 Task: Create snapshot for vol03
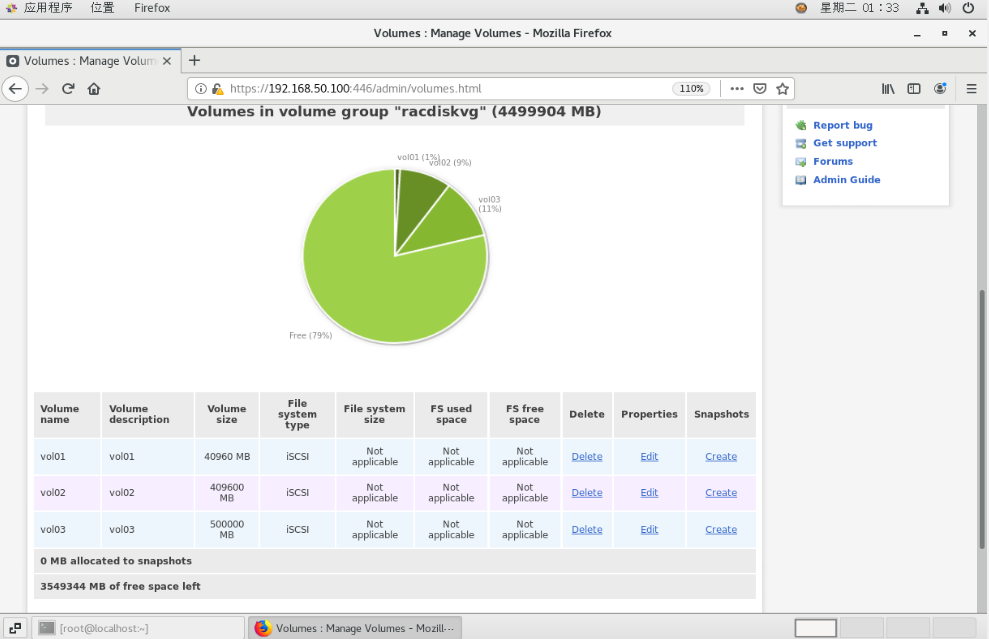(x=721, y=530)
